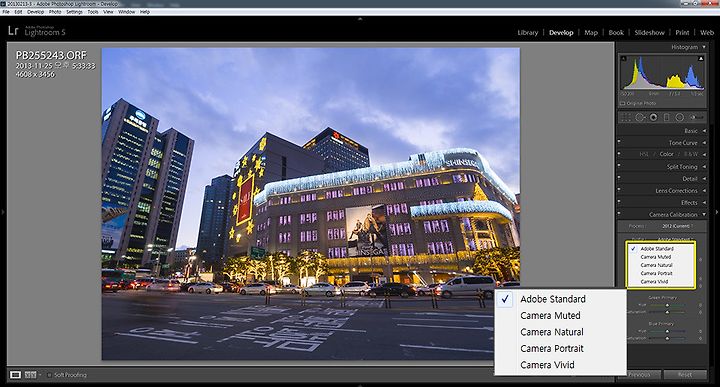Click the main photo preview of the building

pyautogui.click(x=311, y=204)
